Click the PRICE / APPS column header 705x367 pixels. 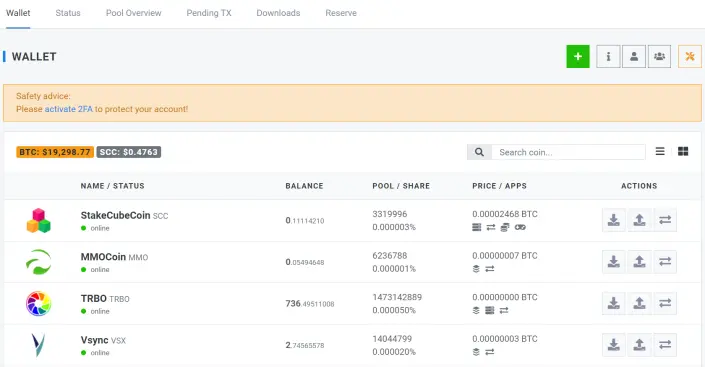tap(500, 186)
